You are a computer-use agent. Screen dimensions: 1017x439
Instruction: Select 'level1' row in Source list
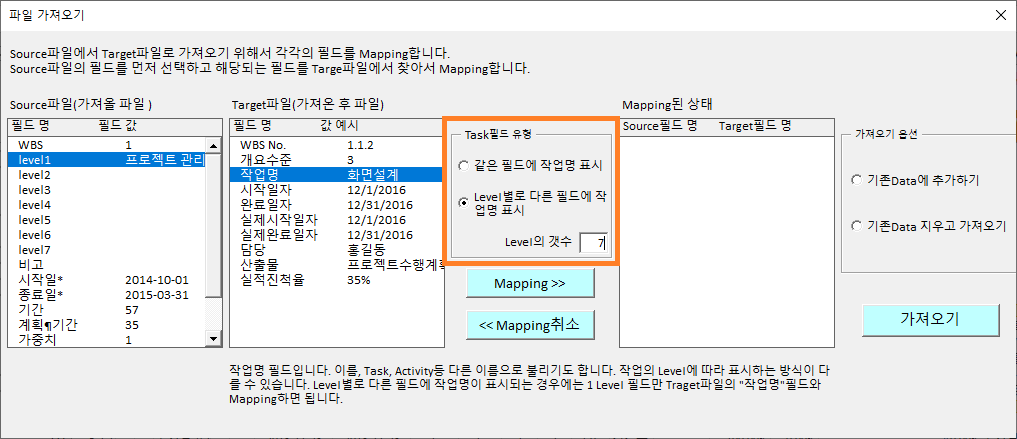coord(107,160)
